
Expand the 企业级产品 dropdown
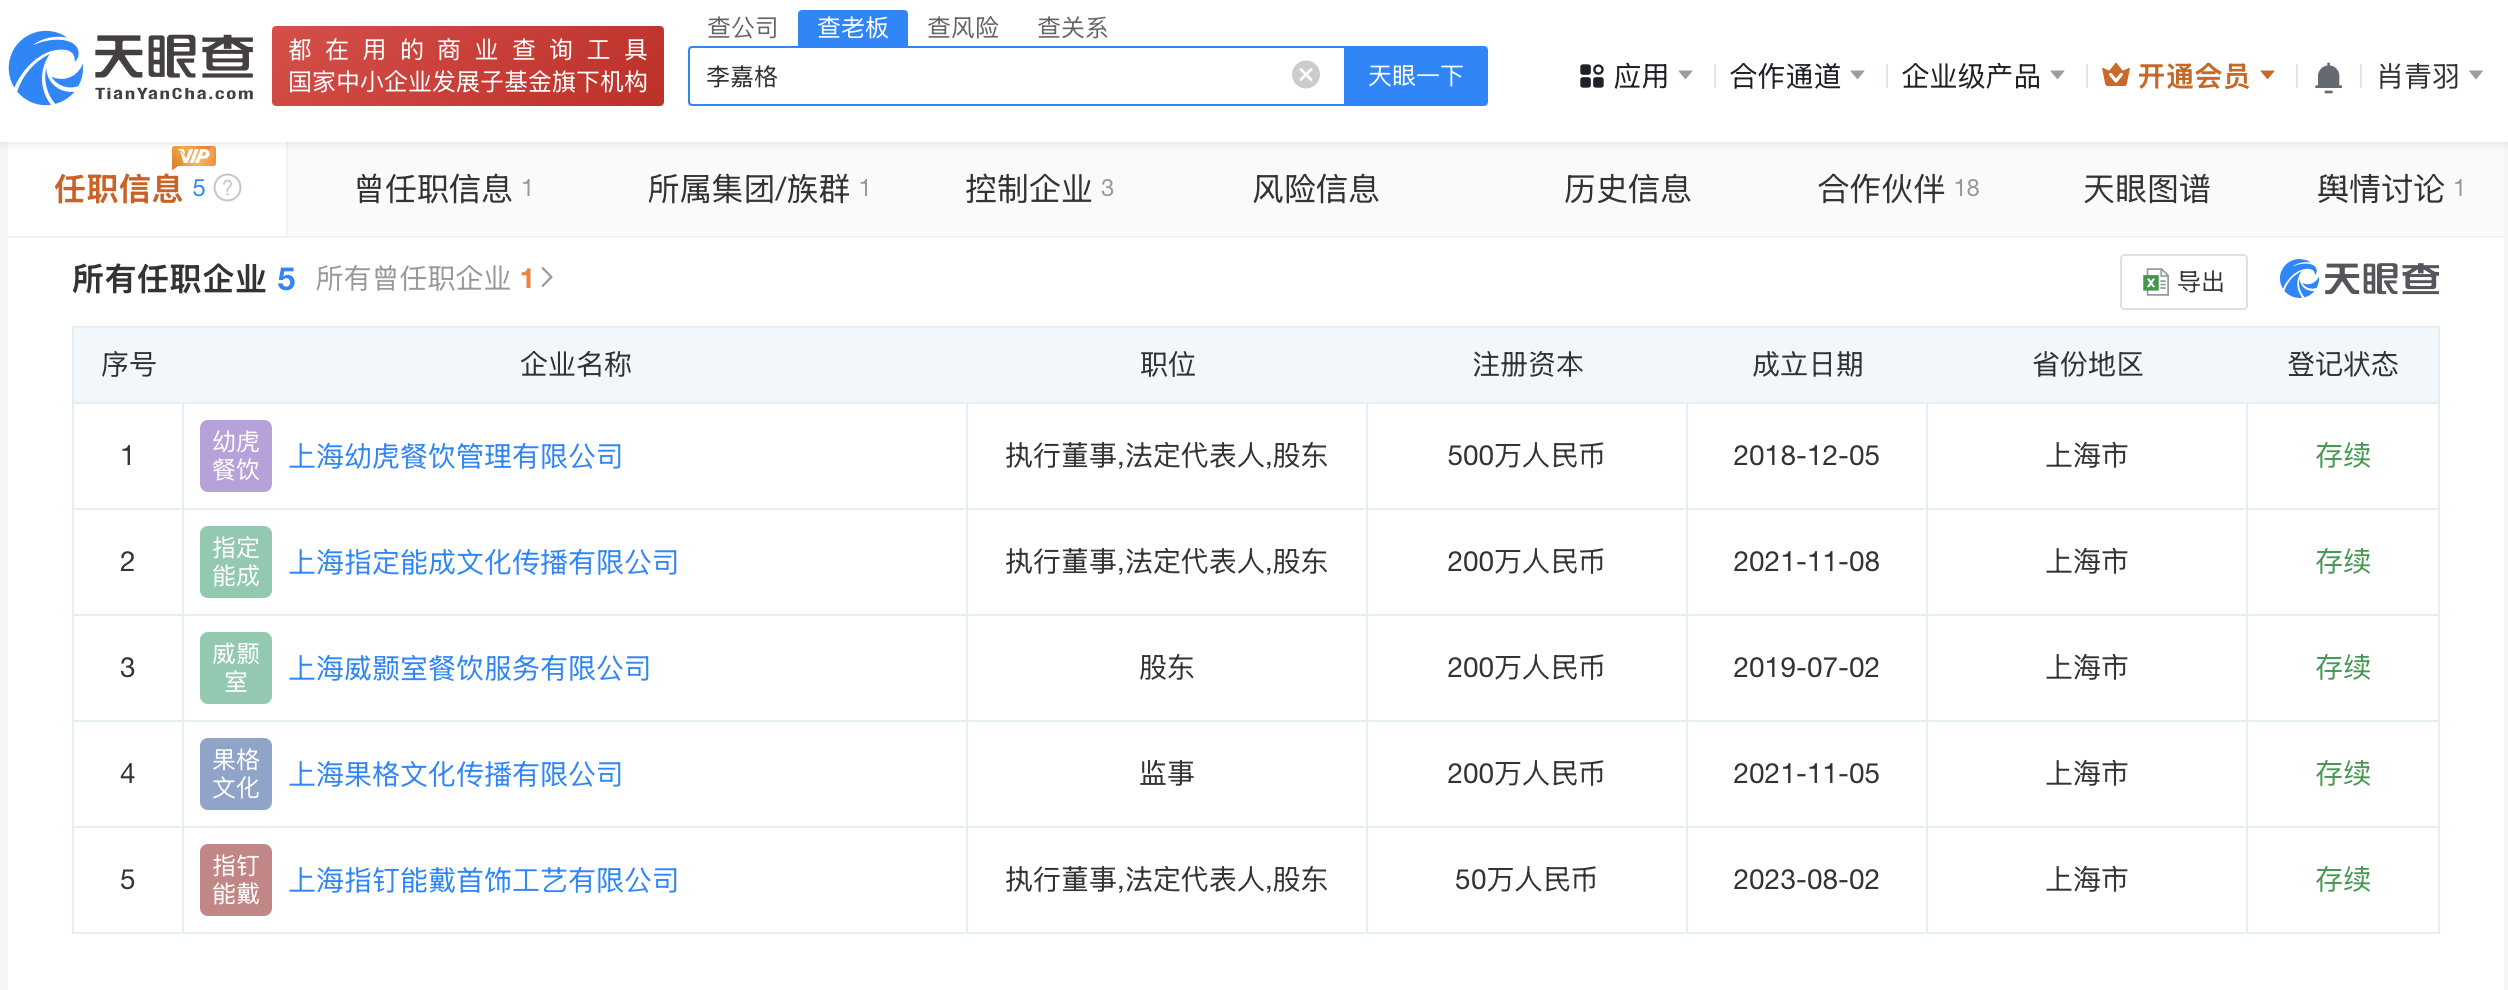pyautogui.click(x=1982, y=76)
